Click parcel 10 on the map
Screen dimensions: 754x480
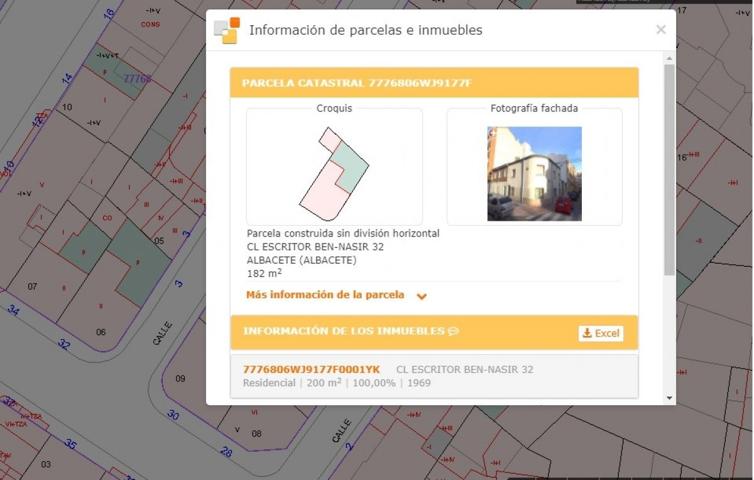coord(67,107)
